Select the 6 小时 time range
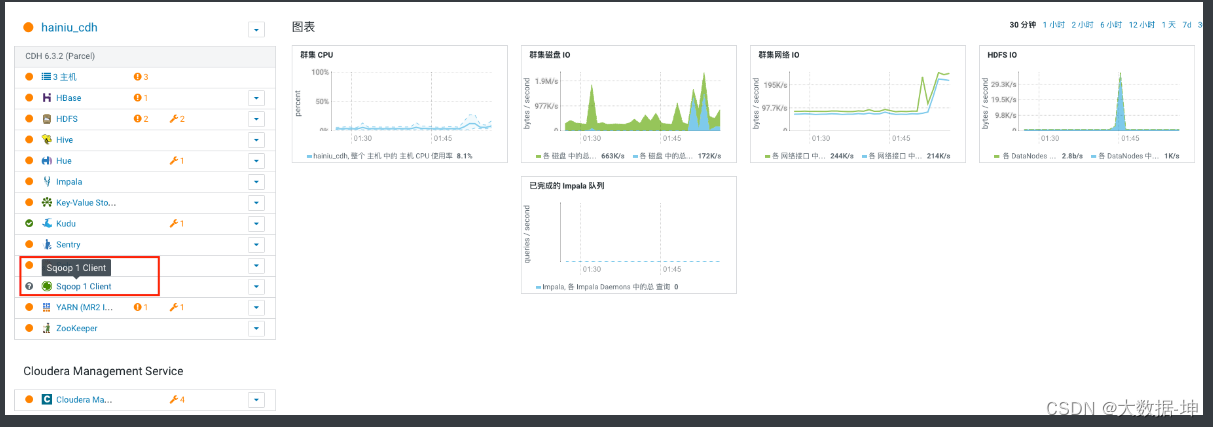This screenshot has height=427, width=1213. tap(1112, 25)
